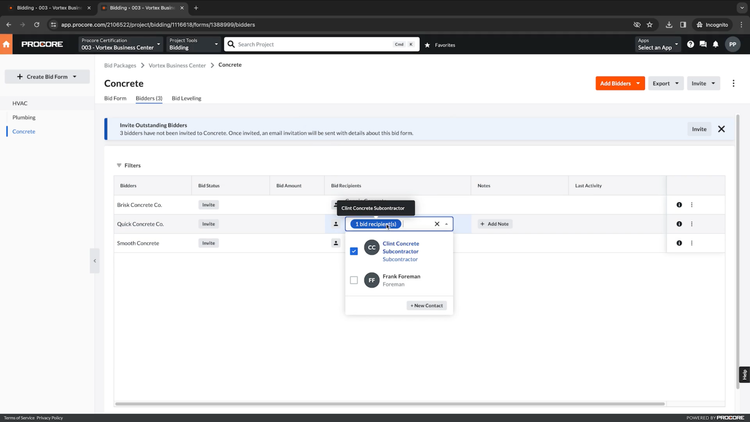
Task: Open info icon for Quick Concrete Co.
Action: tap(679, 224)
